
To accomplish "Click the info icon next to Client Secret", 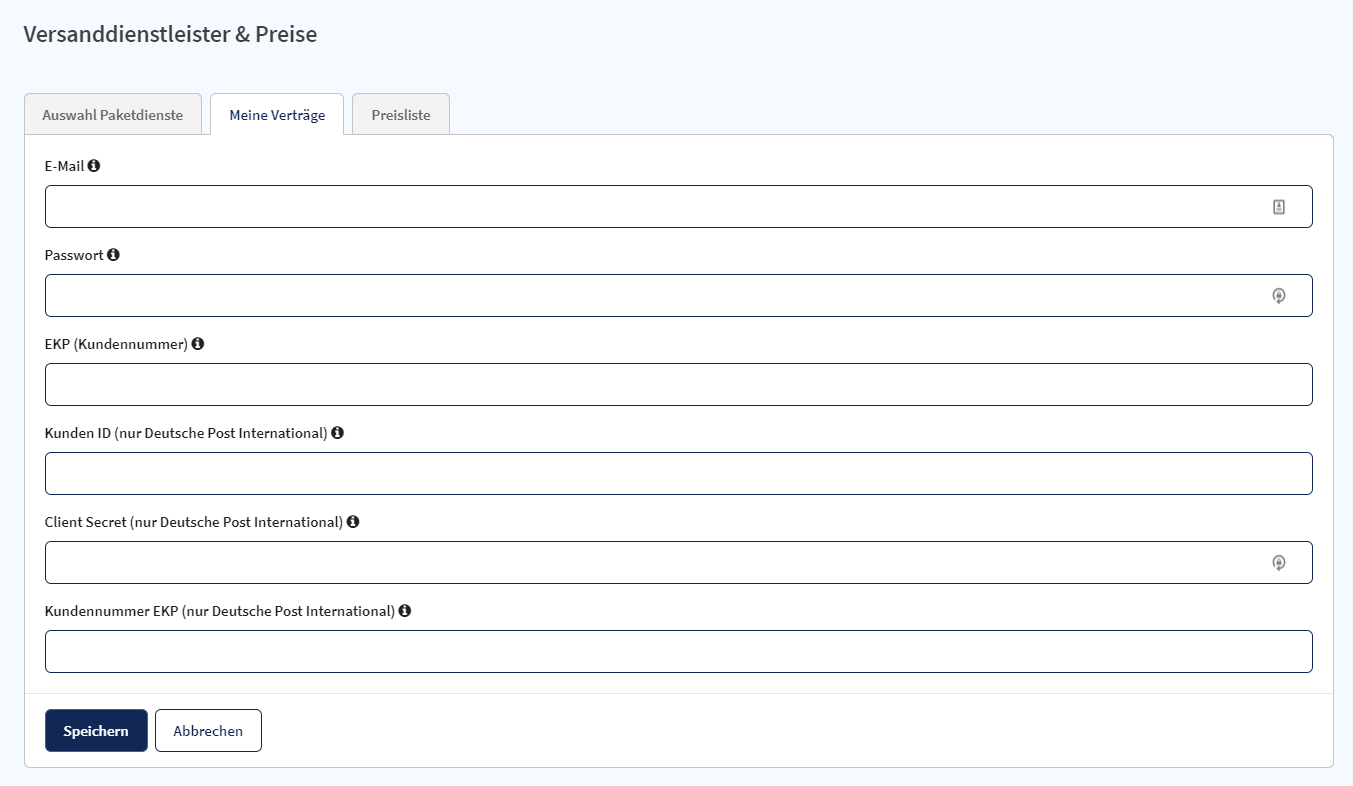I will 353,522.
